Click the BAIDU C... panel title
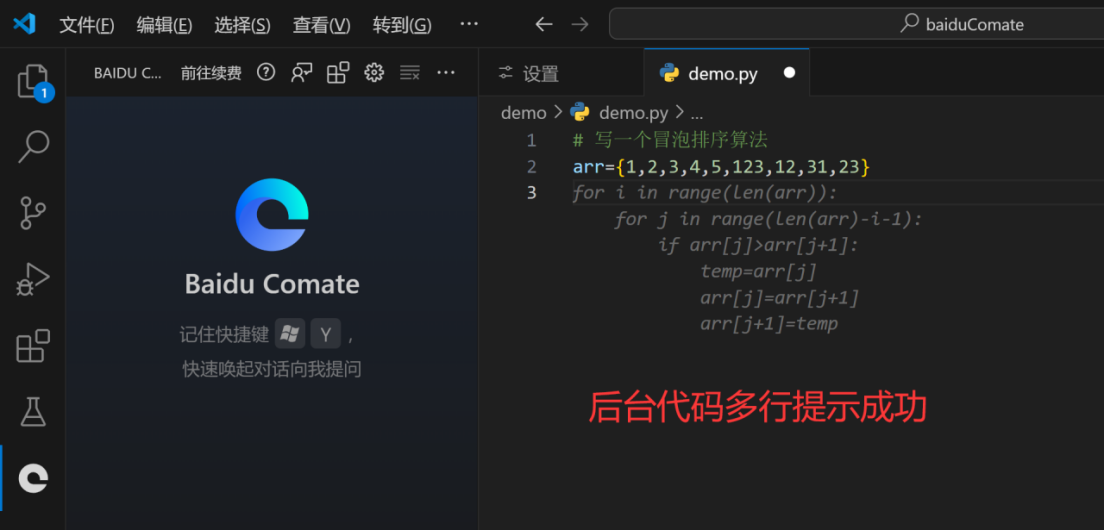The width and height of the screenshot is (1104, 530). 128,72
